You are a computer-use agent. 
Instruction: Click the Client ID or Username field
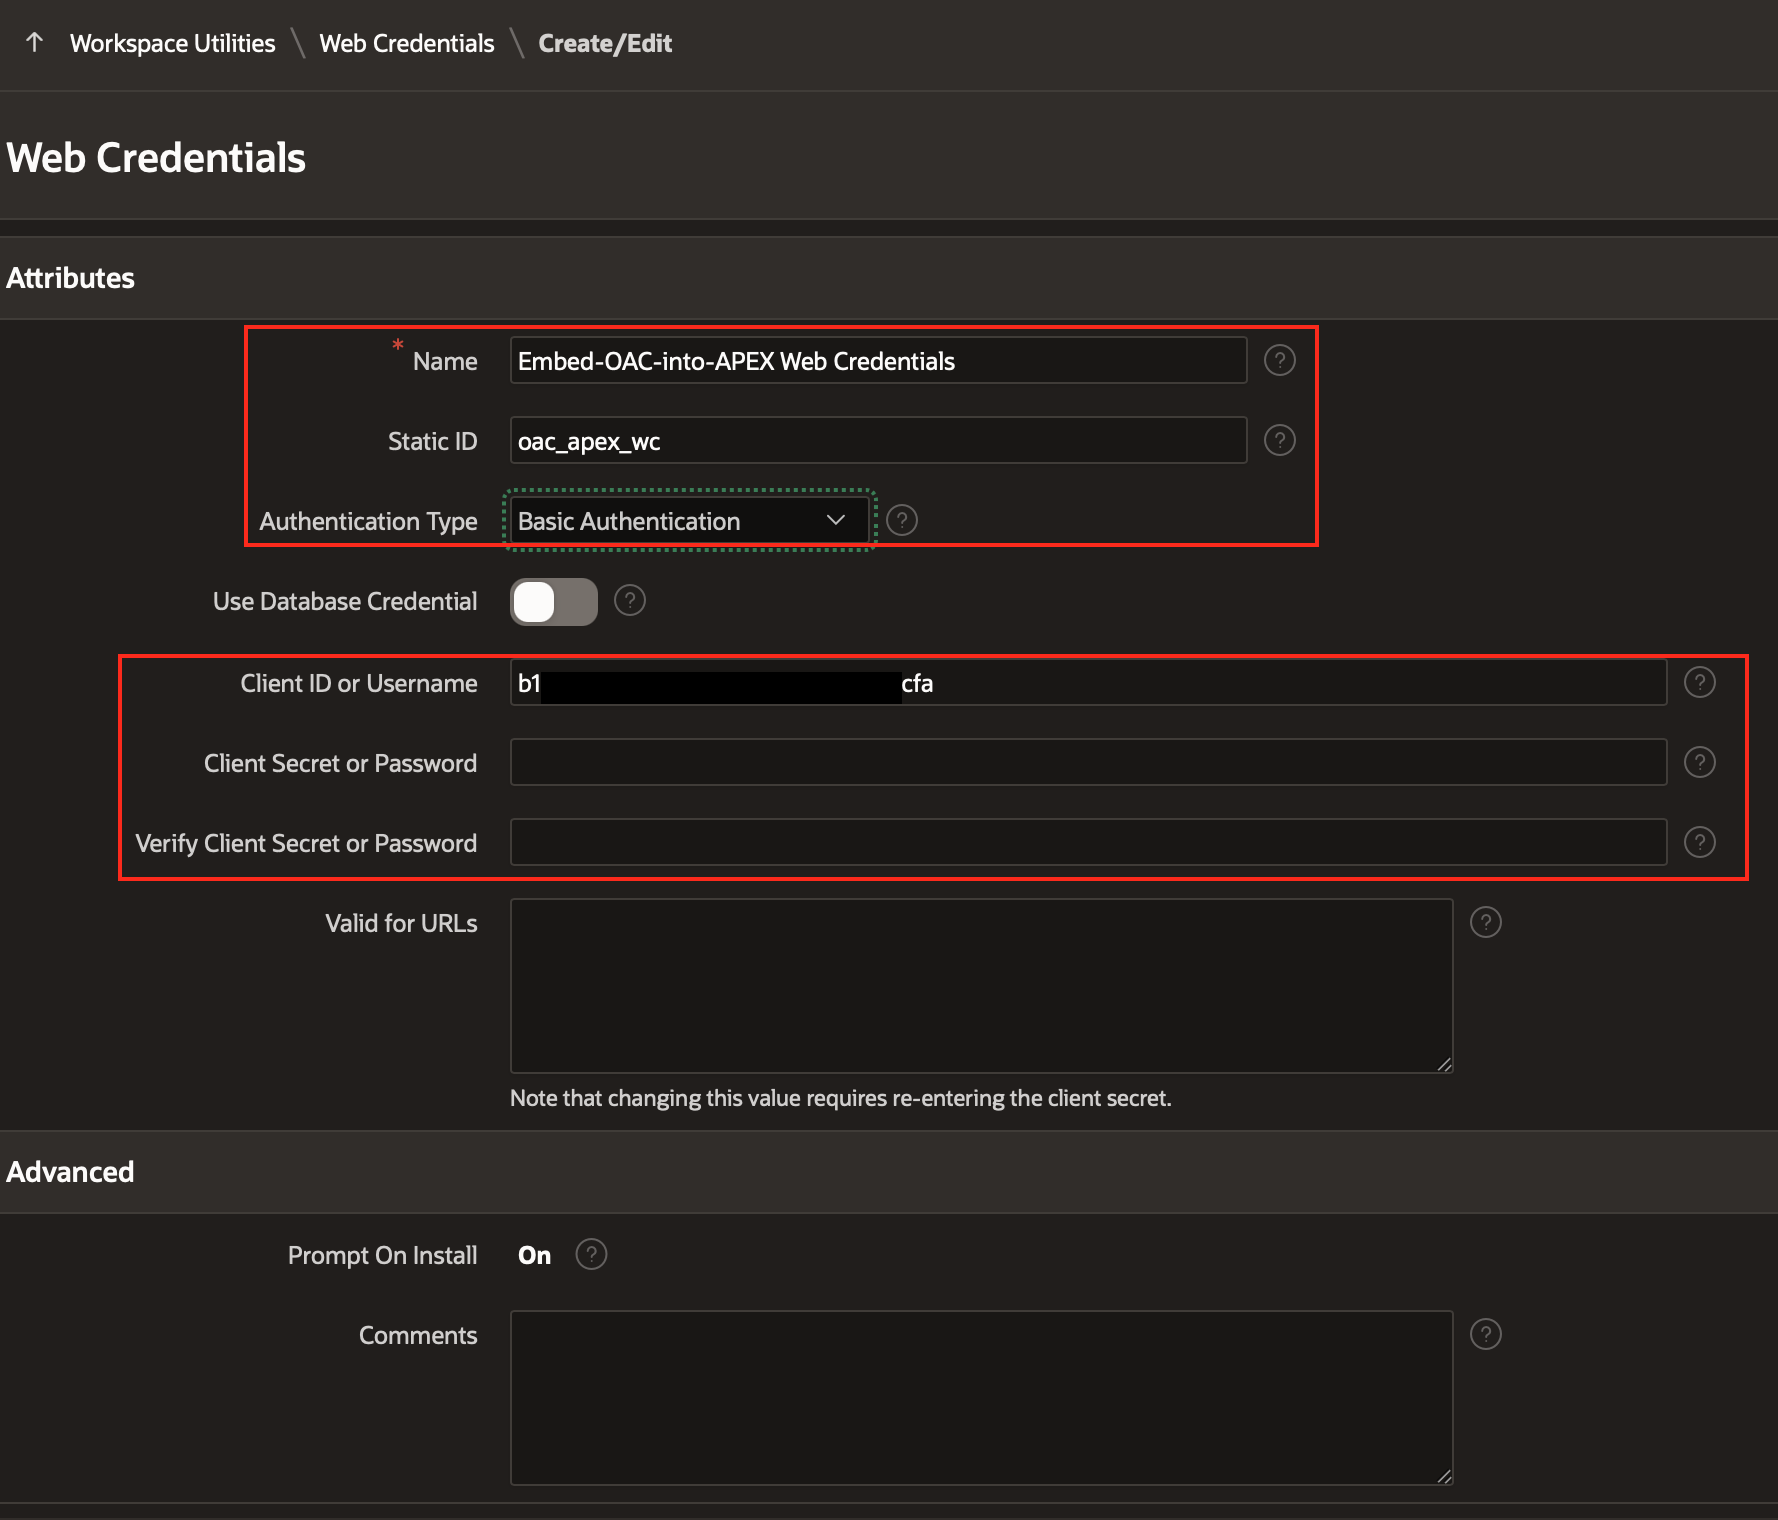click(1088, 682)
